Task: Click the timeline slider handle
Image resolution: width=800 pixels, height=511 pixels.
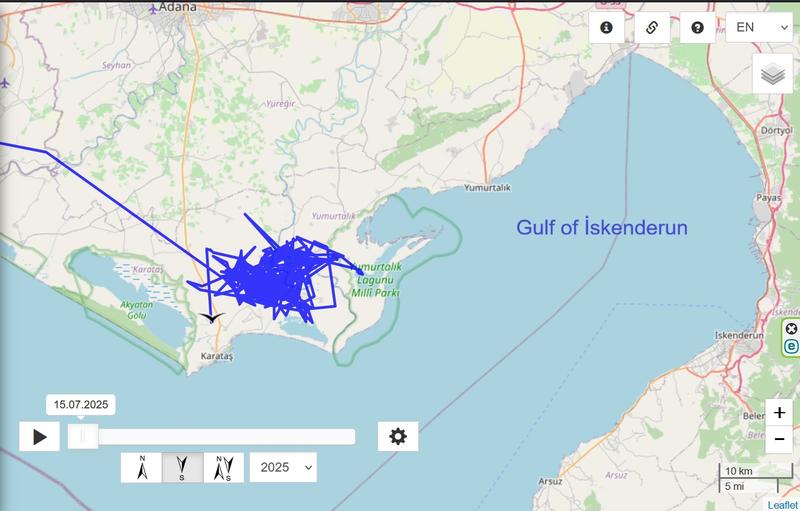Action: (x=83, y=437)
